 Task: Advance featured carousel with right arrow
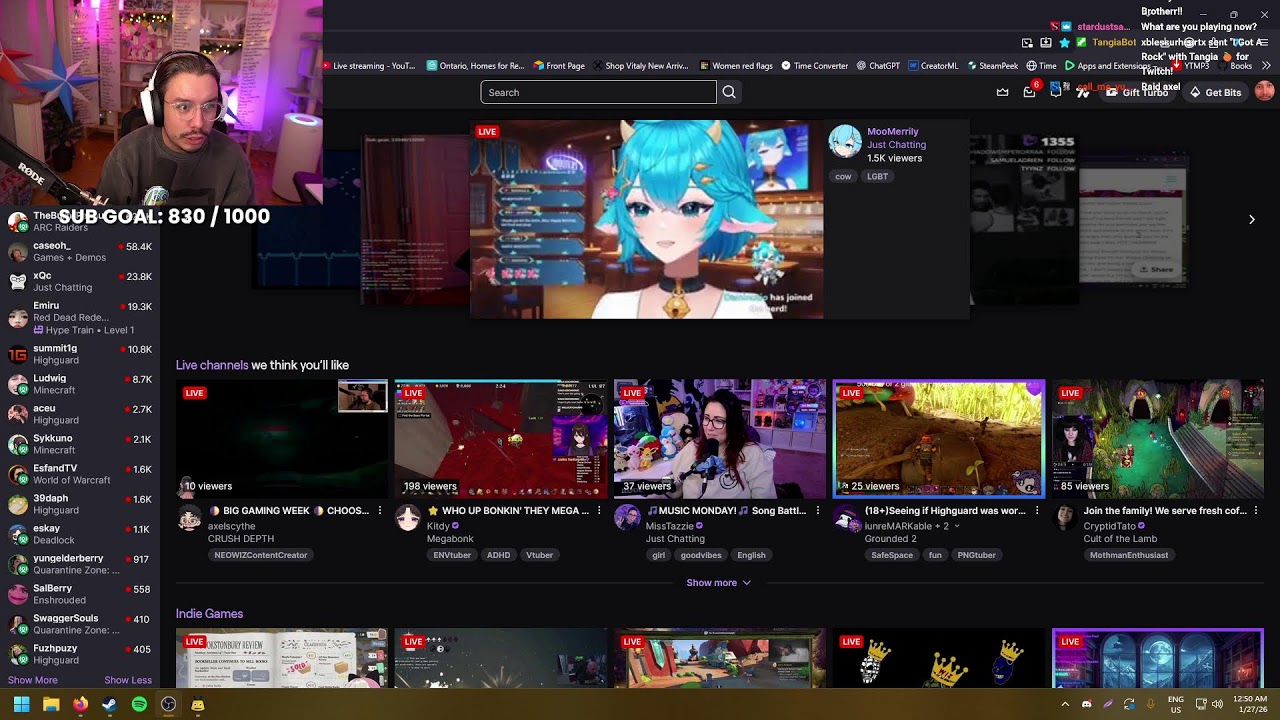click(x=1251, y=219)
